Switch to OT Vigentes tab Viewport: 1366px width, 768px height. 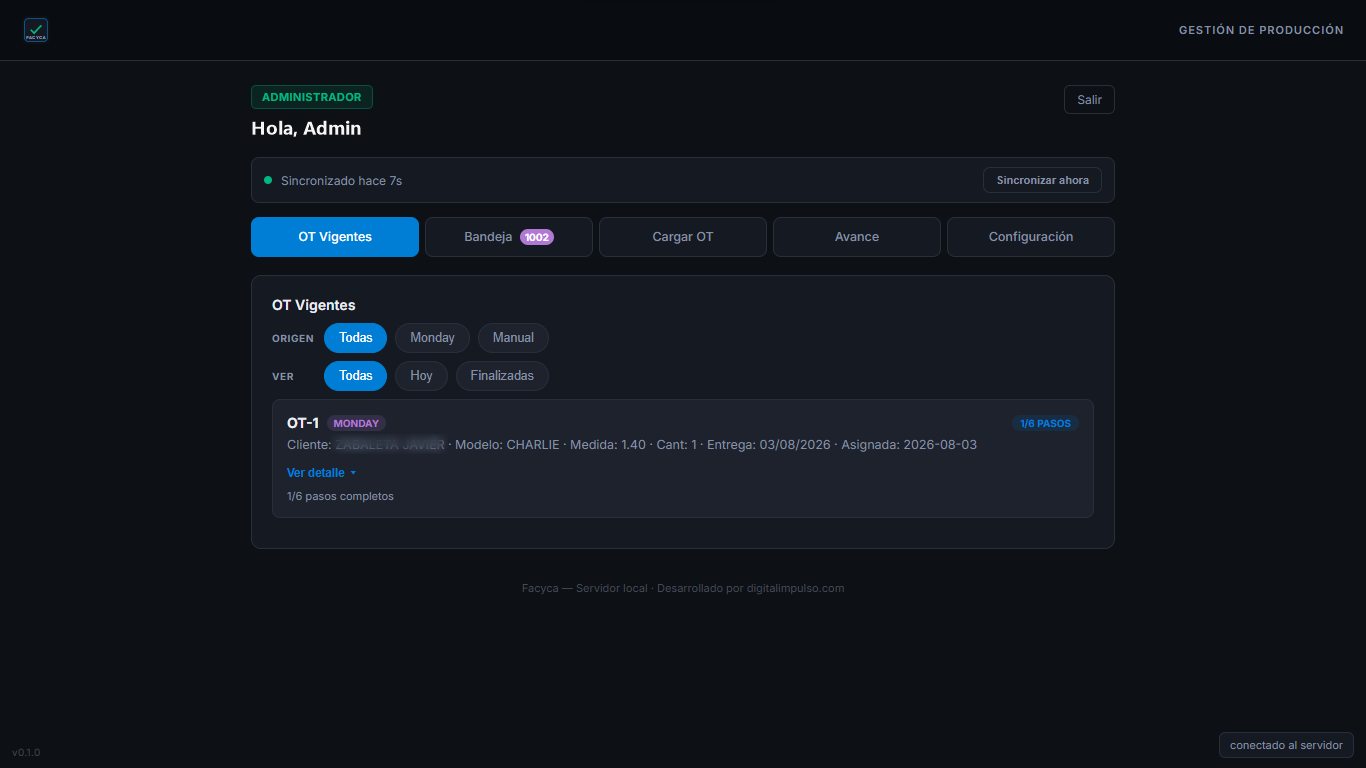pos(335,237)
